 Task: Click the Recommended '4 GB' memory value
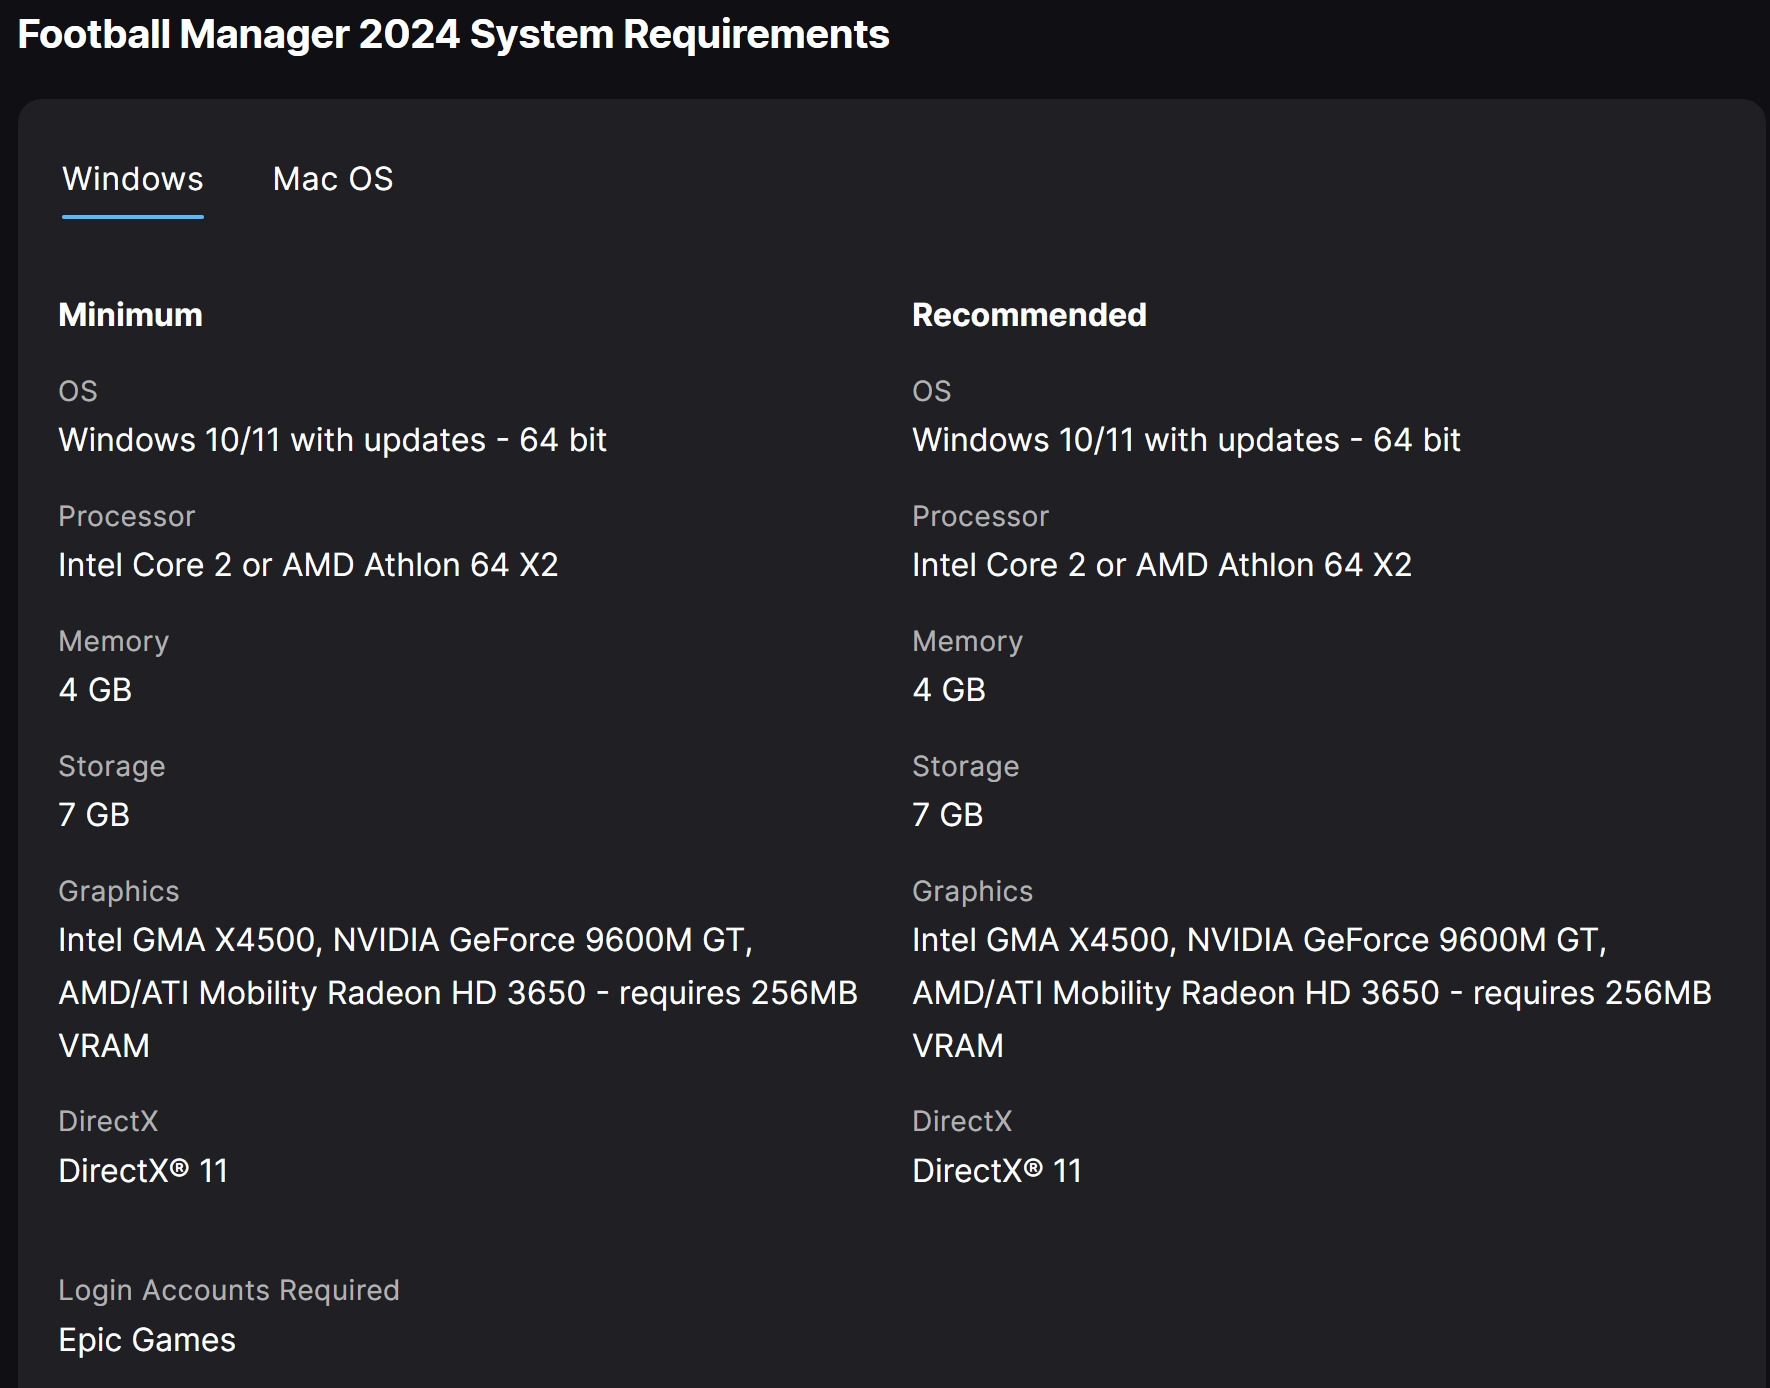pyautogui.click(x=949, y=690)
